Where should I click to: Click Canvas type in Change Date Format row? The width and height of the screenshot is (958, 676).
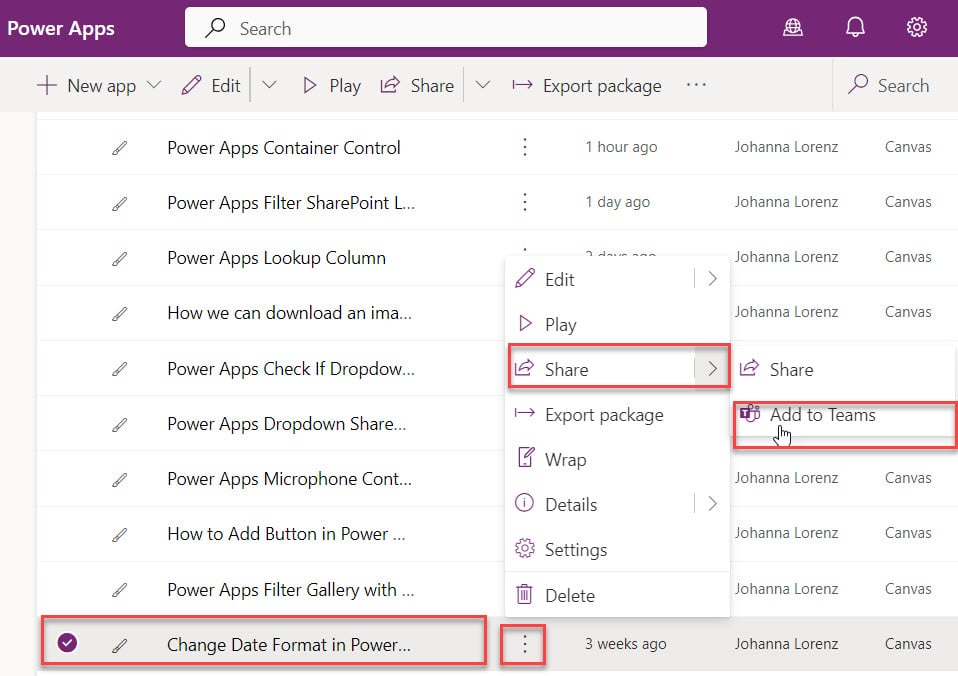(x=908, y=644)
